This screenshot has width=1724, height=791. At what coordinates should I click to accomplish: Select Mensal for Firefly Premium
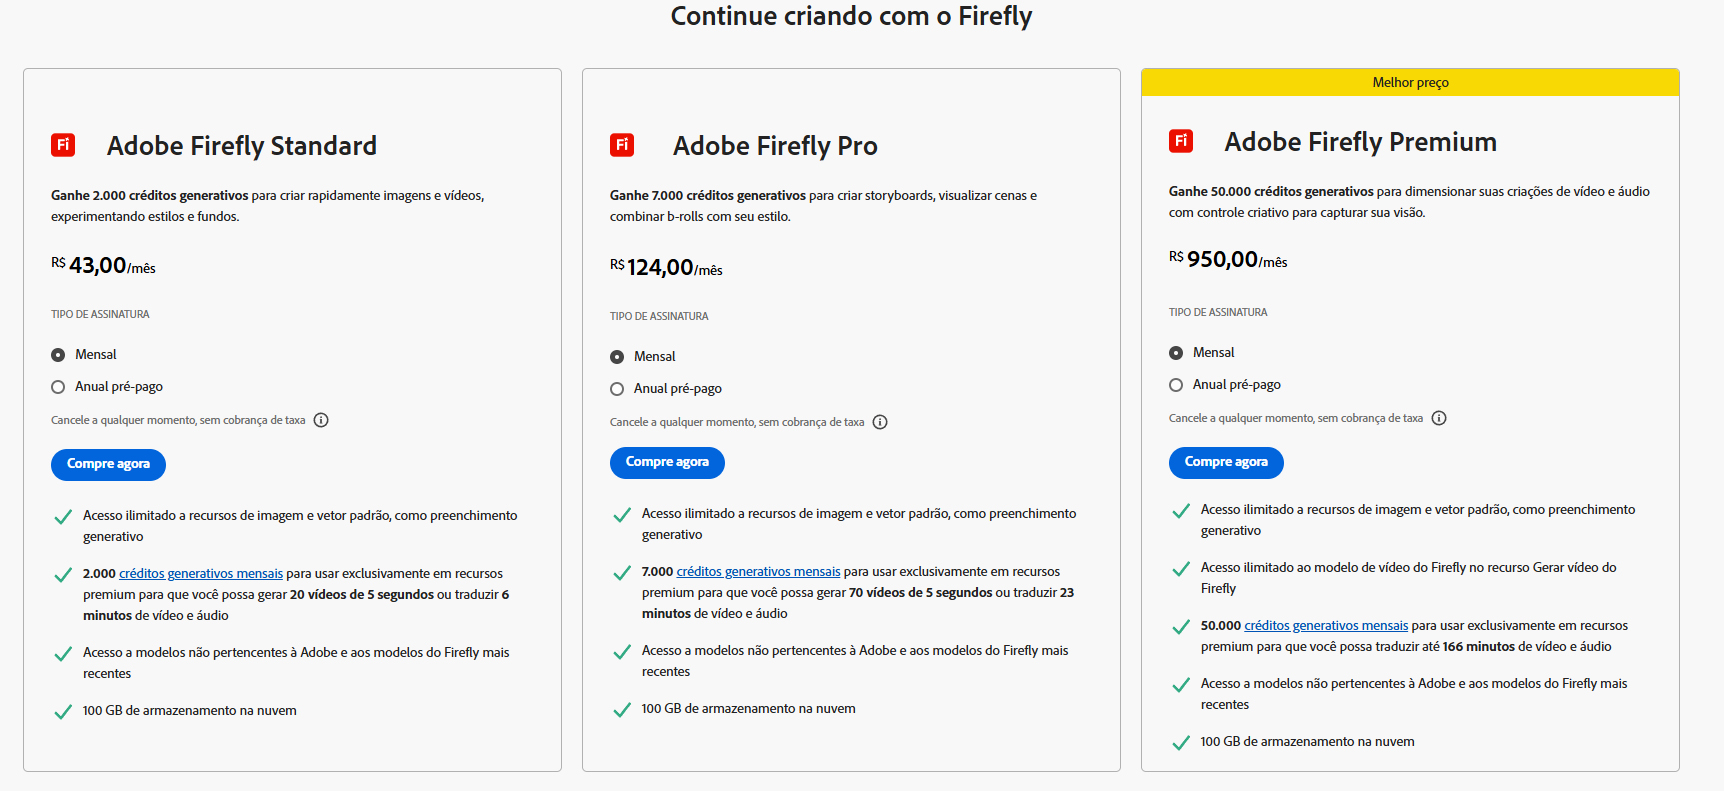(1176, 353)
